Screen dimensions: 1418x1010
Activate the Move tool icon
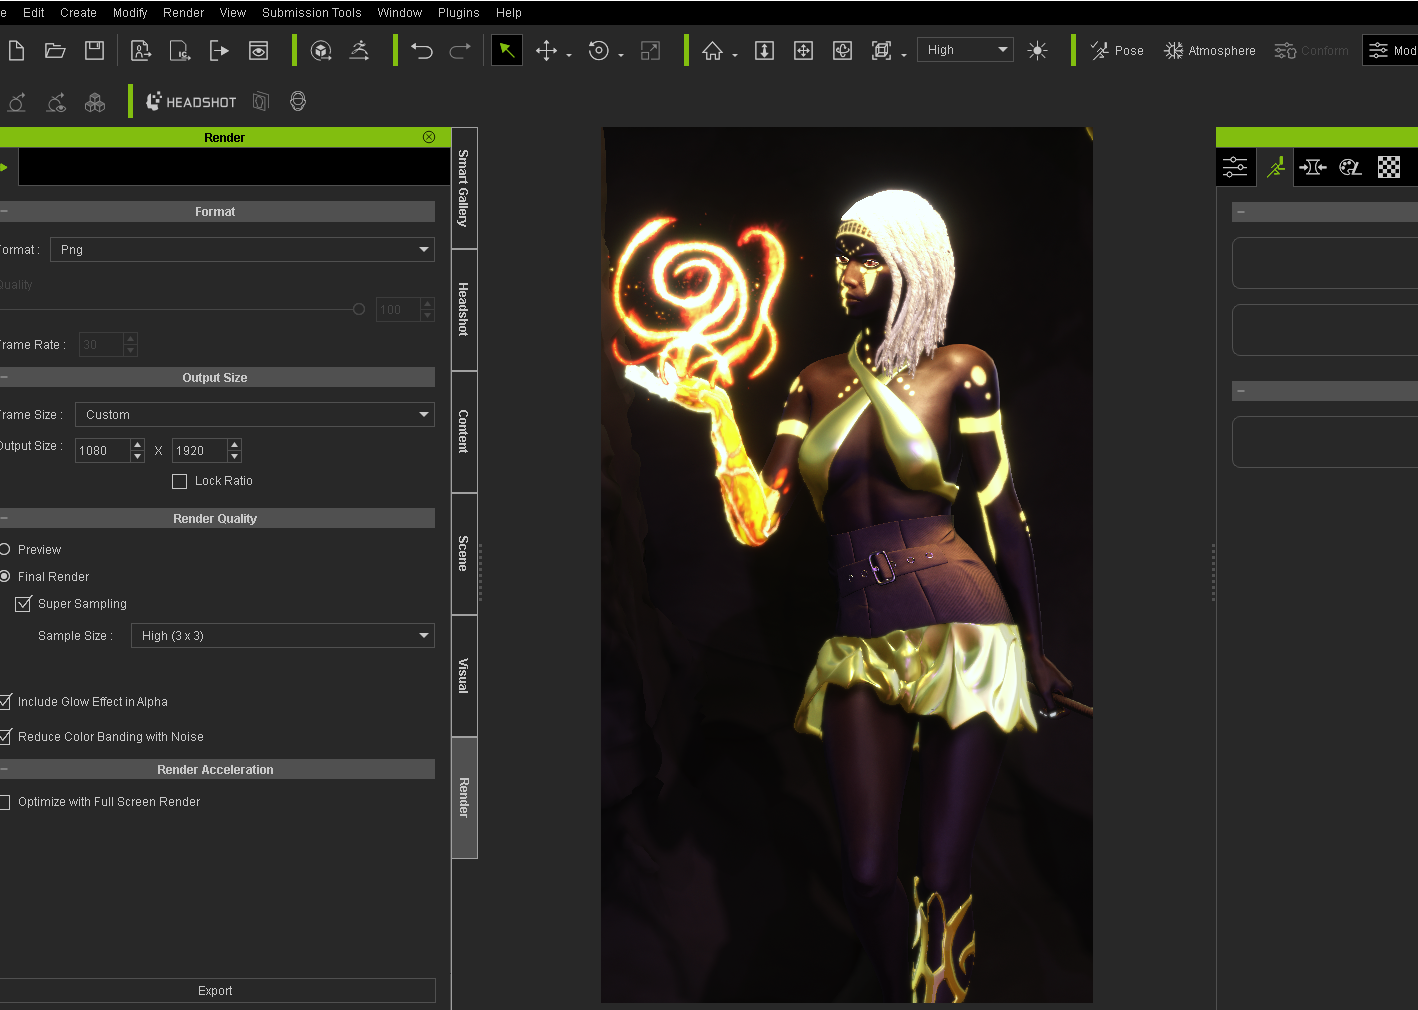tap(546, 51)
